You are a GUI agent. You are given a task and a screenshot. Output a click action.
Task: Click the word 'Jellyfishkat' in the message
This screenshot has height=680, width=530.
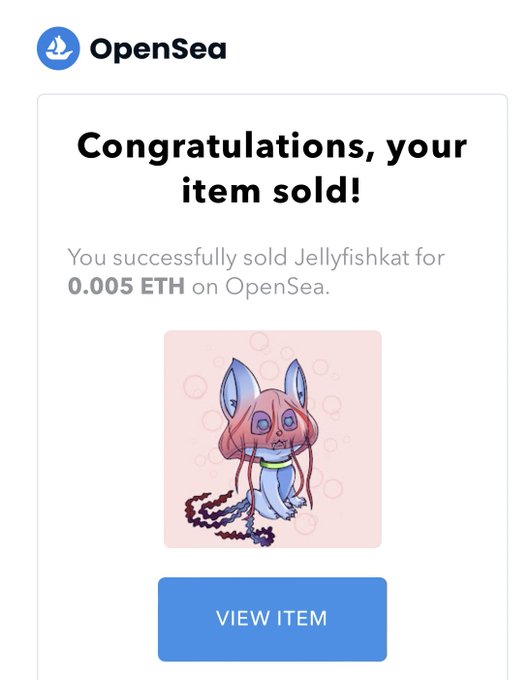[x=351, y=258]
